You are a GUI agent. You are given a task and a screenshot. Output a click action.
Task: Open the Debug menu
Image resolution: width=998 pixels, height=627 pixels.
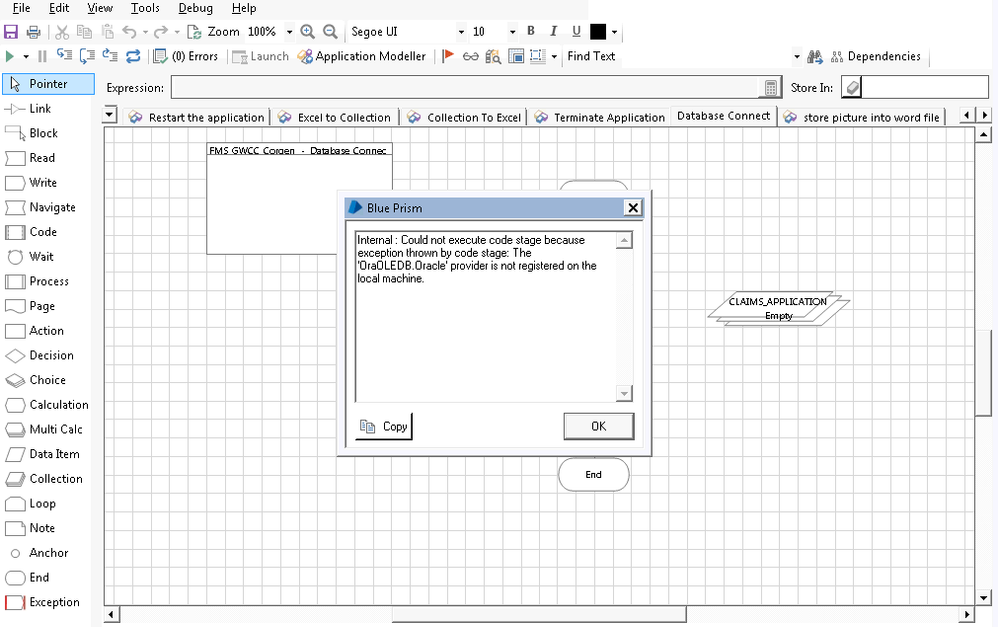195,8
